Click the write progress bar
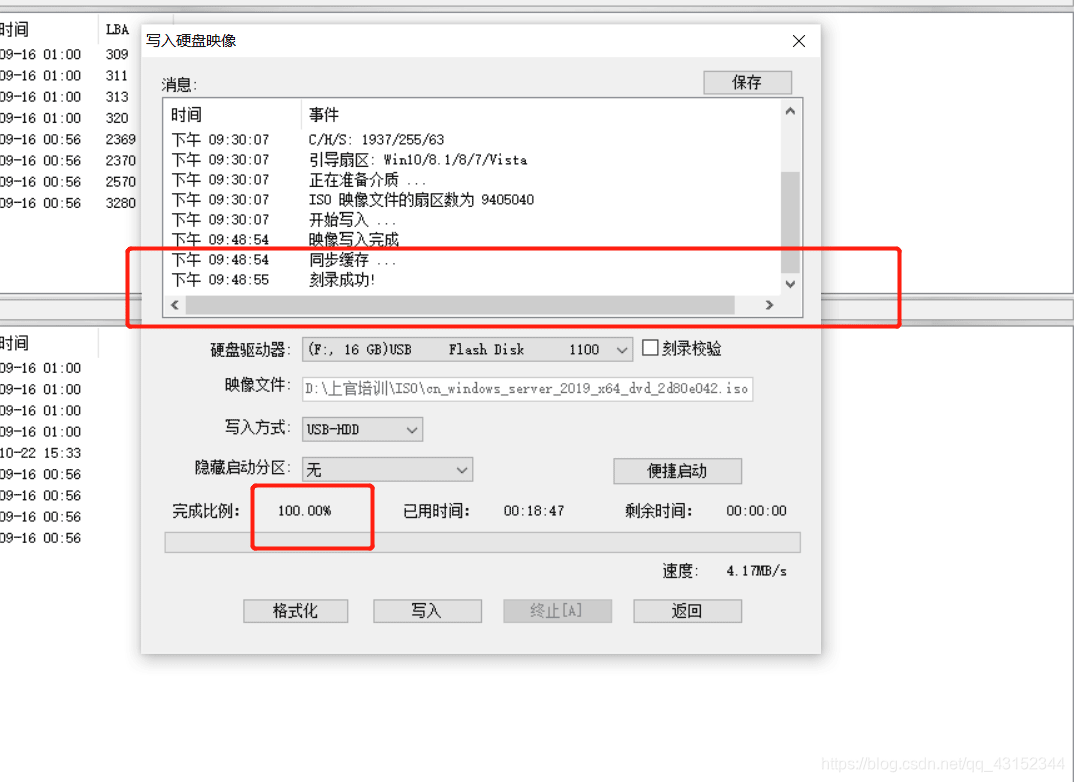 482,542
